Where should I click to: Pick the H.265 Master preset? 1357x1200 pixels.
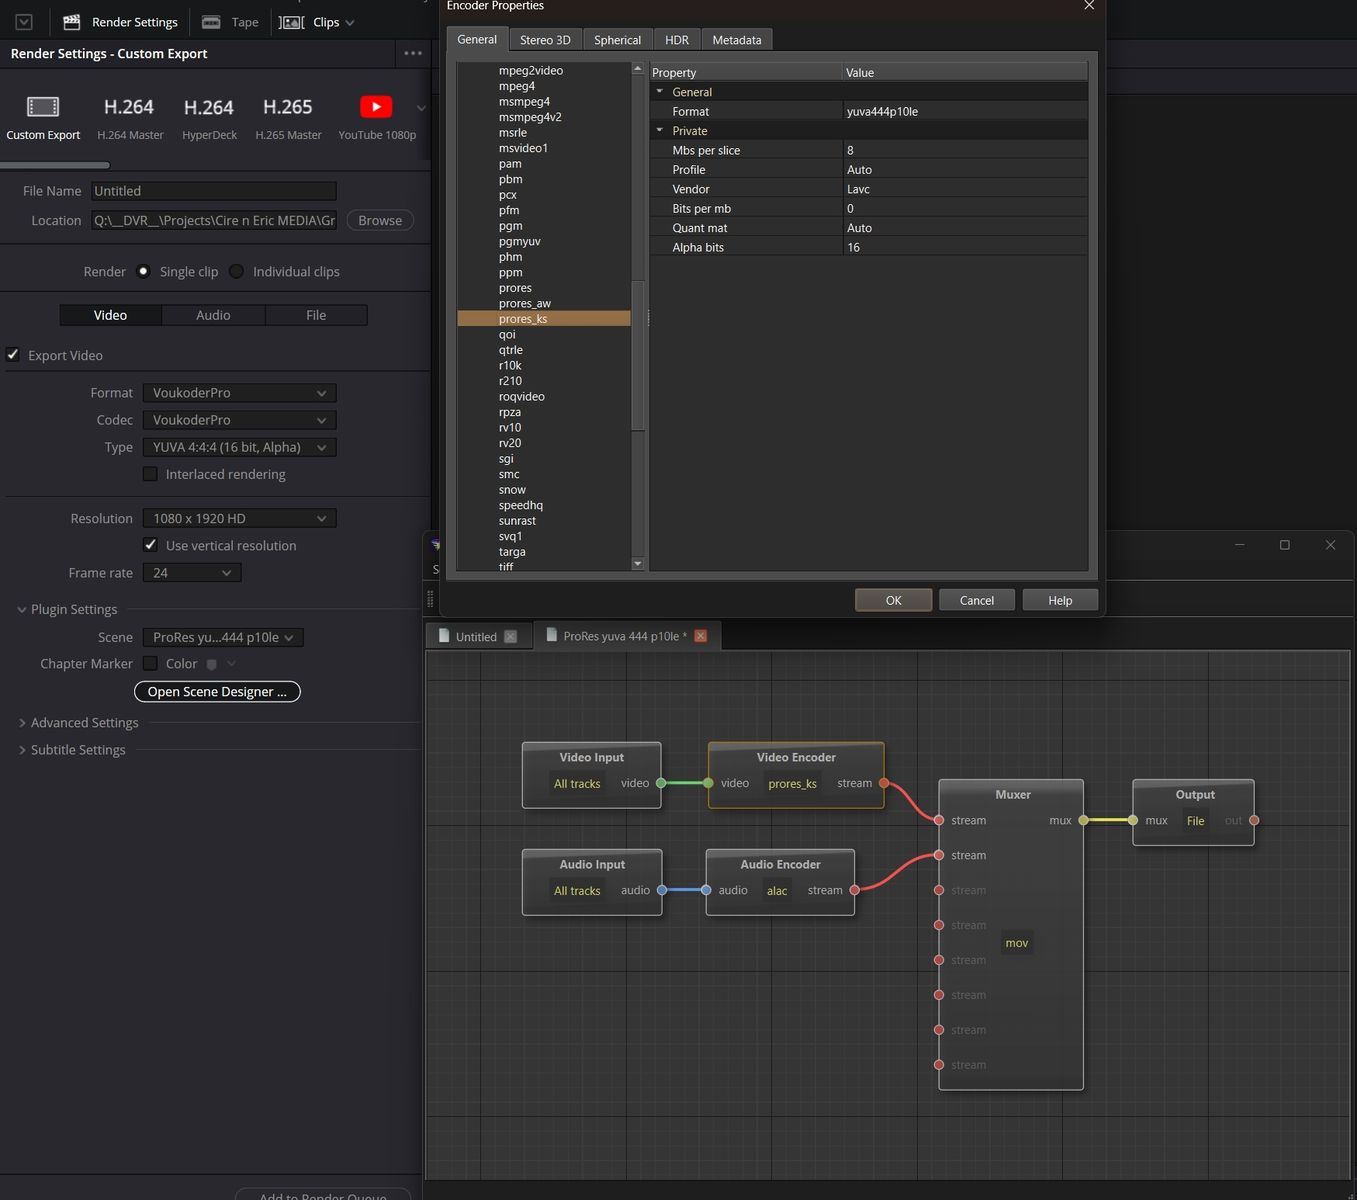pos(288,108)
